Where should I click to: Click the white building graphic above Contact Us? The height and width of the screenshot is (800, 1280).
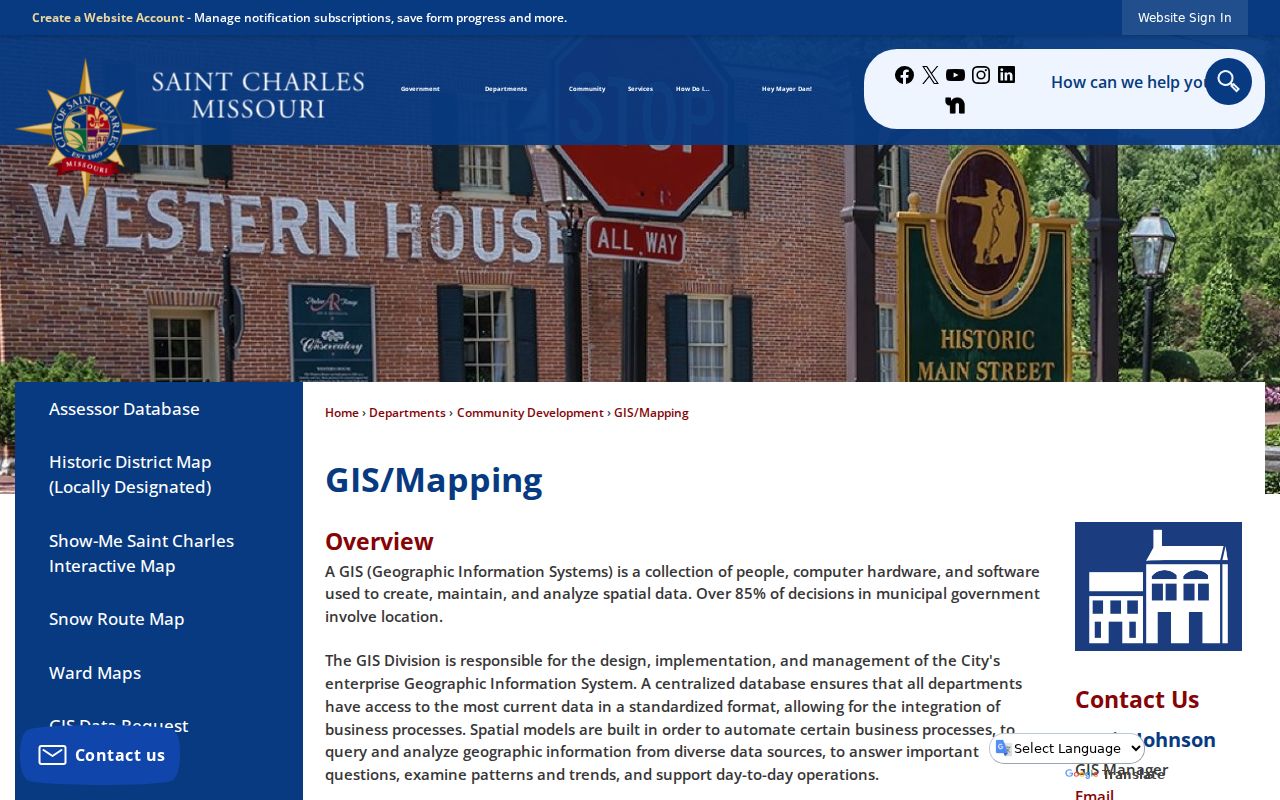point(1158,587)
